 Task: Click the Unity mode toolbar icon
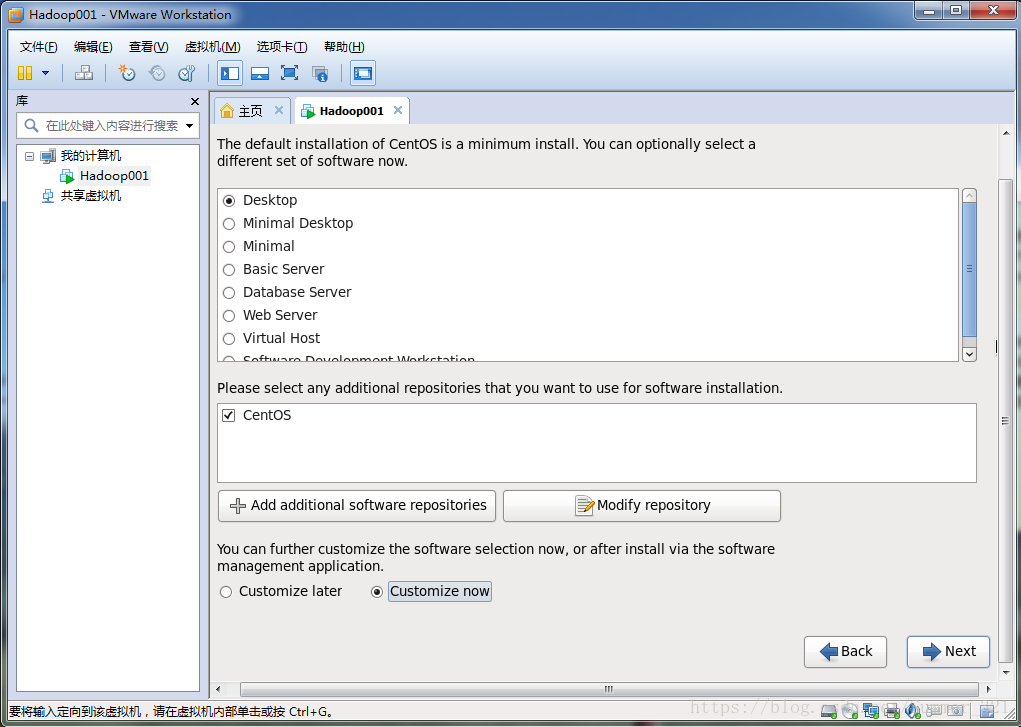tap(320, 74)
